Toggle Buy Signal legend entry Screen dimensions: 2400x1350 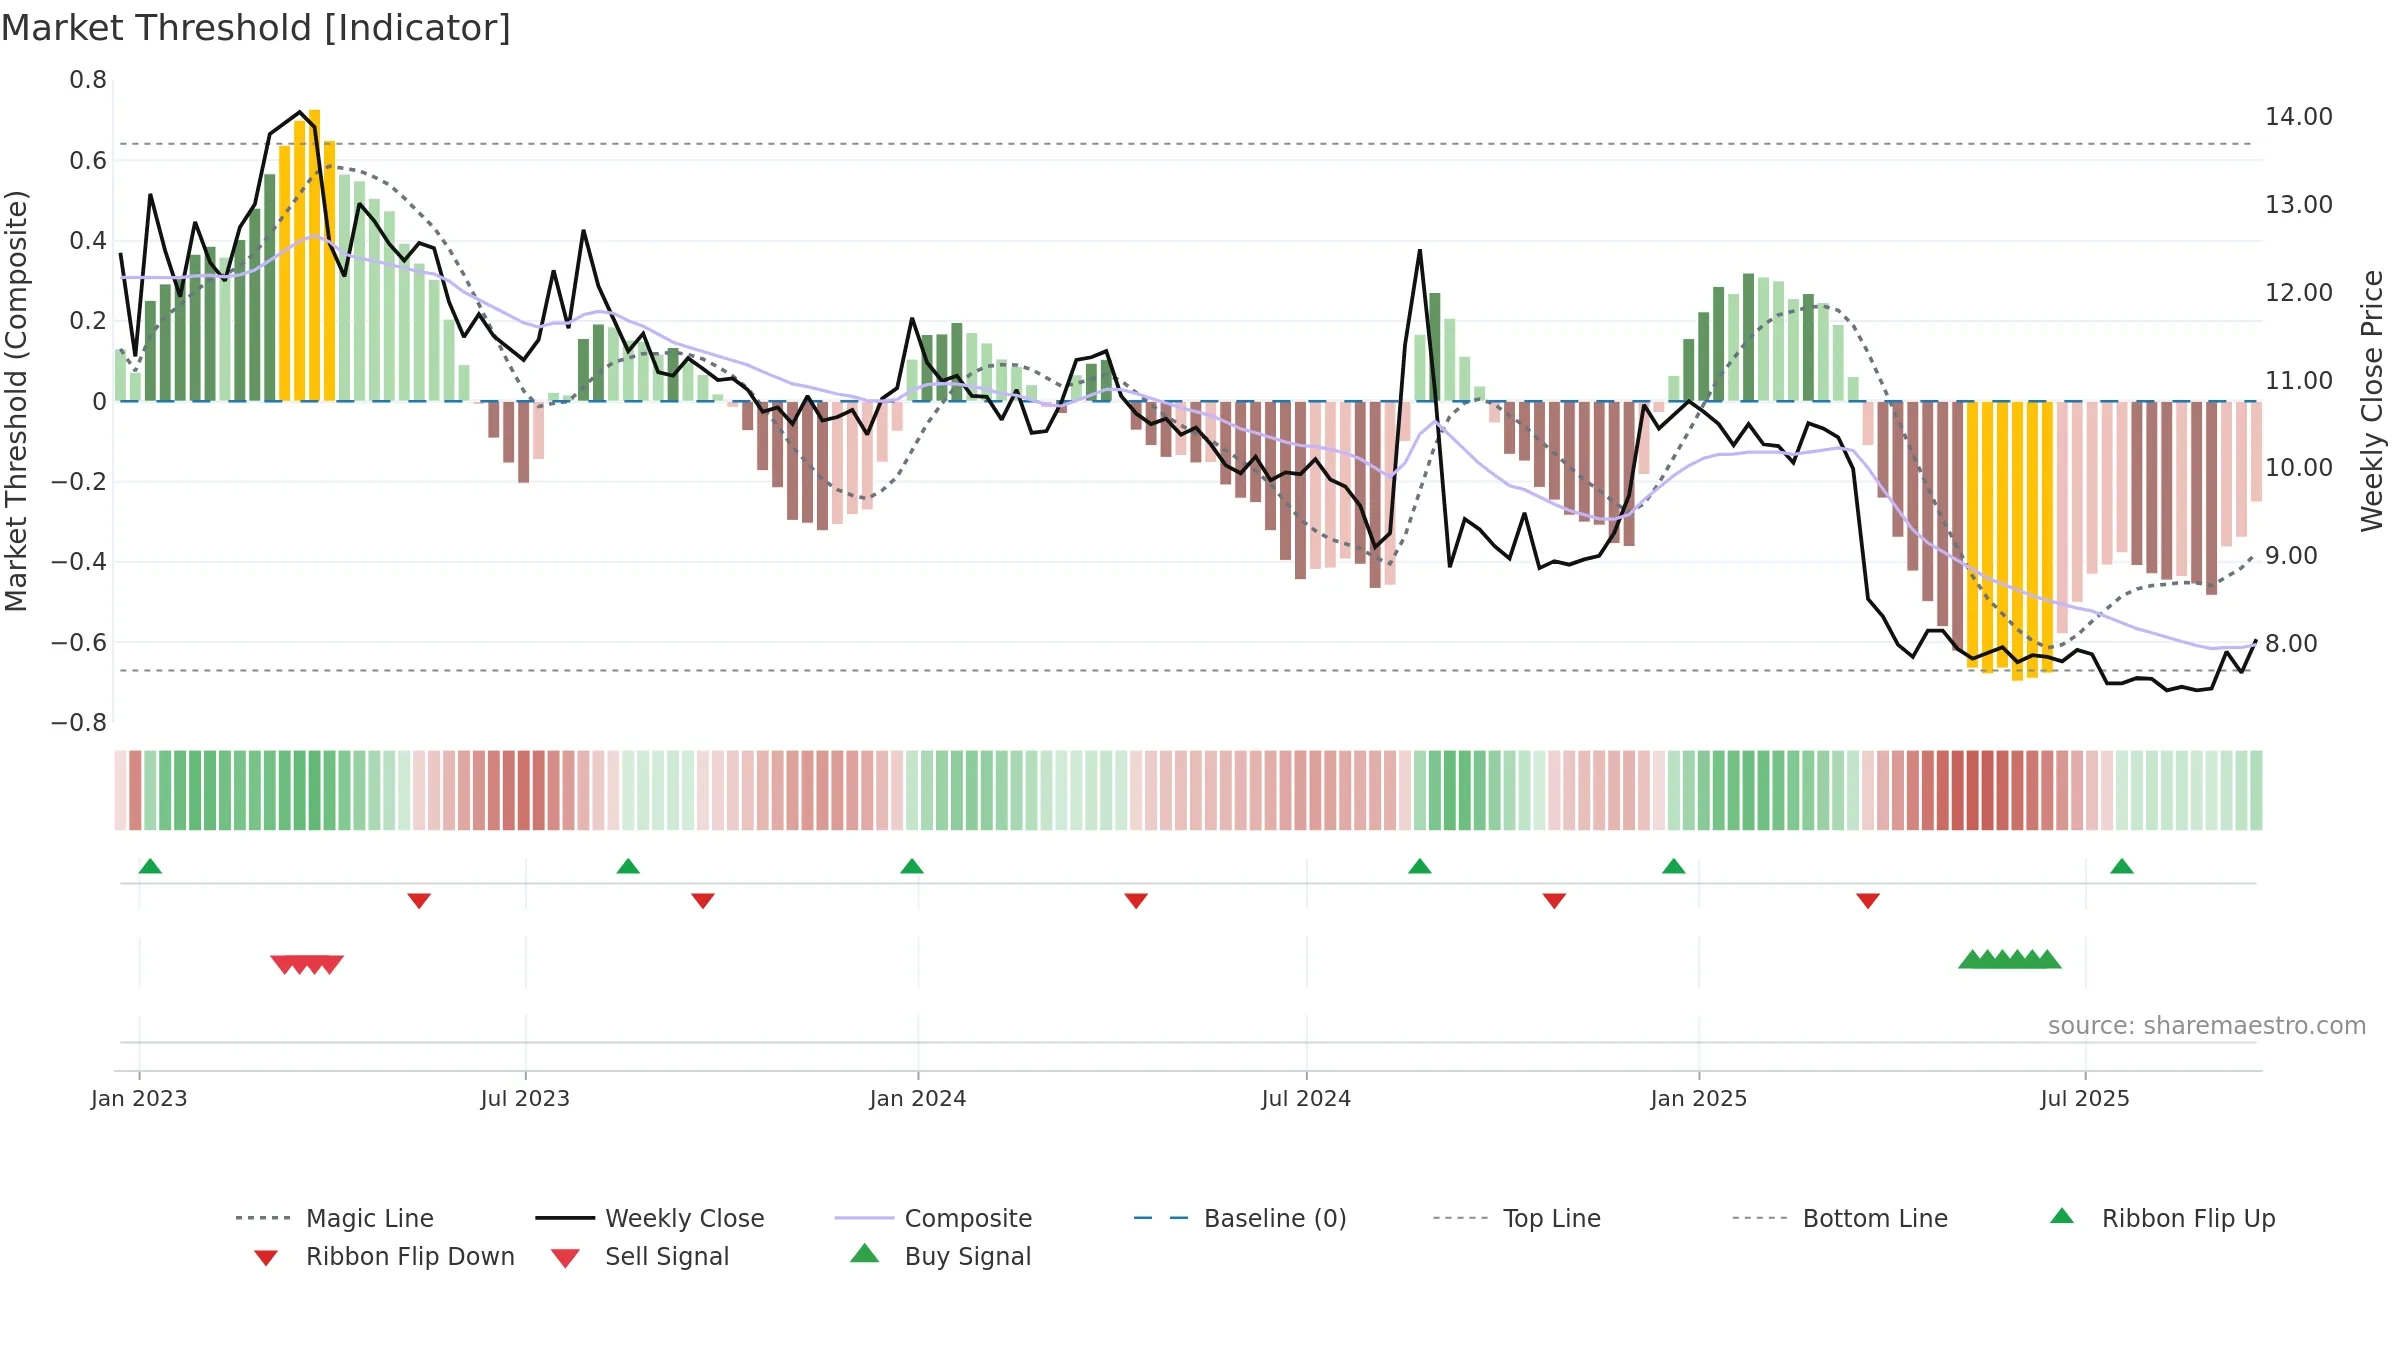pyautogui.click(x=940, y=1256)
